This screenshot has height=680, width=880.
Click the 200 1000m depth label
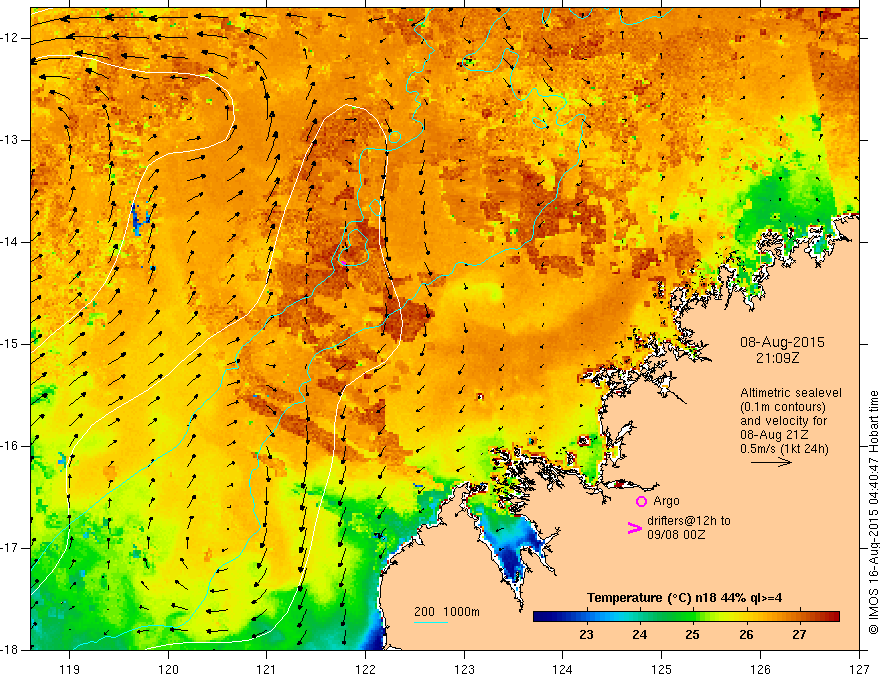[x=447, y=612]
